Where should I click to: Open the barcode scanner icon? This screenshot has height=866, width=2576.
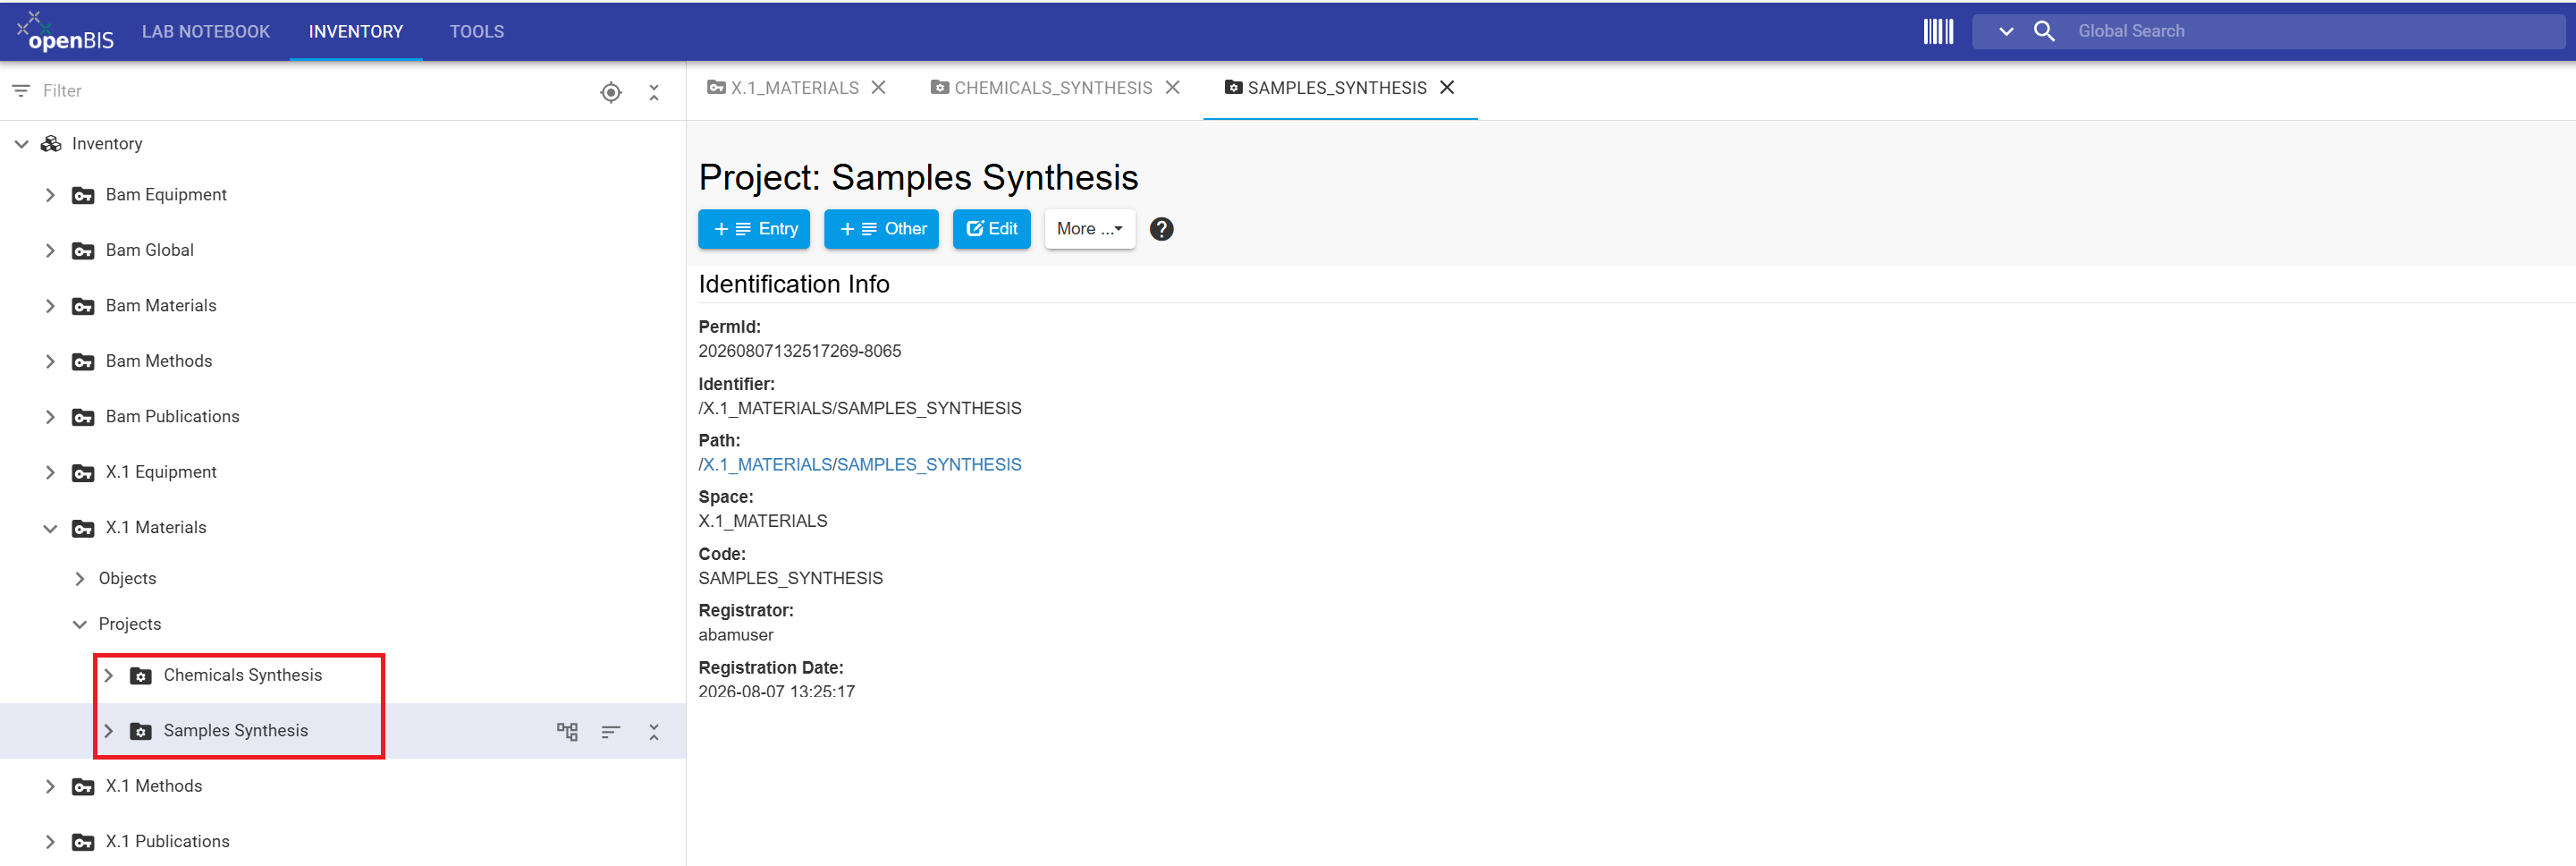coord(1938,31)
